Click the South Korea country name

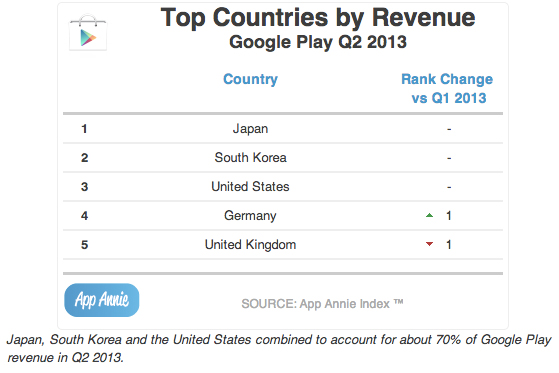(x=250, y=157)
